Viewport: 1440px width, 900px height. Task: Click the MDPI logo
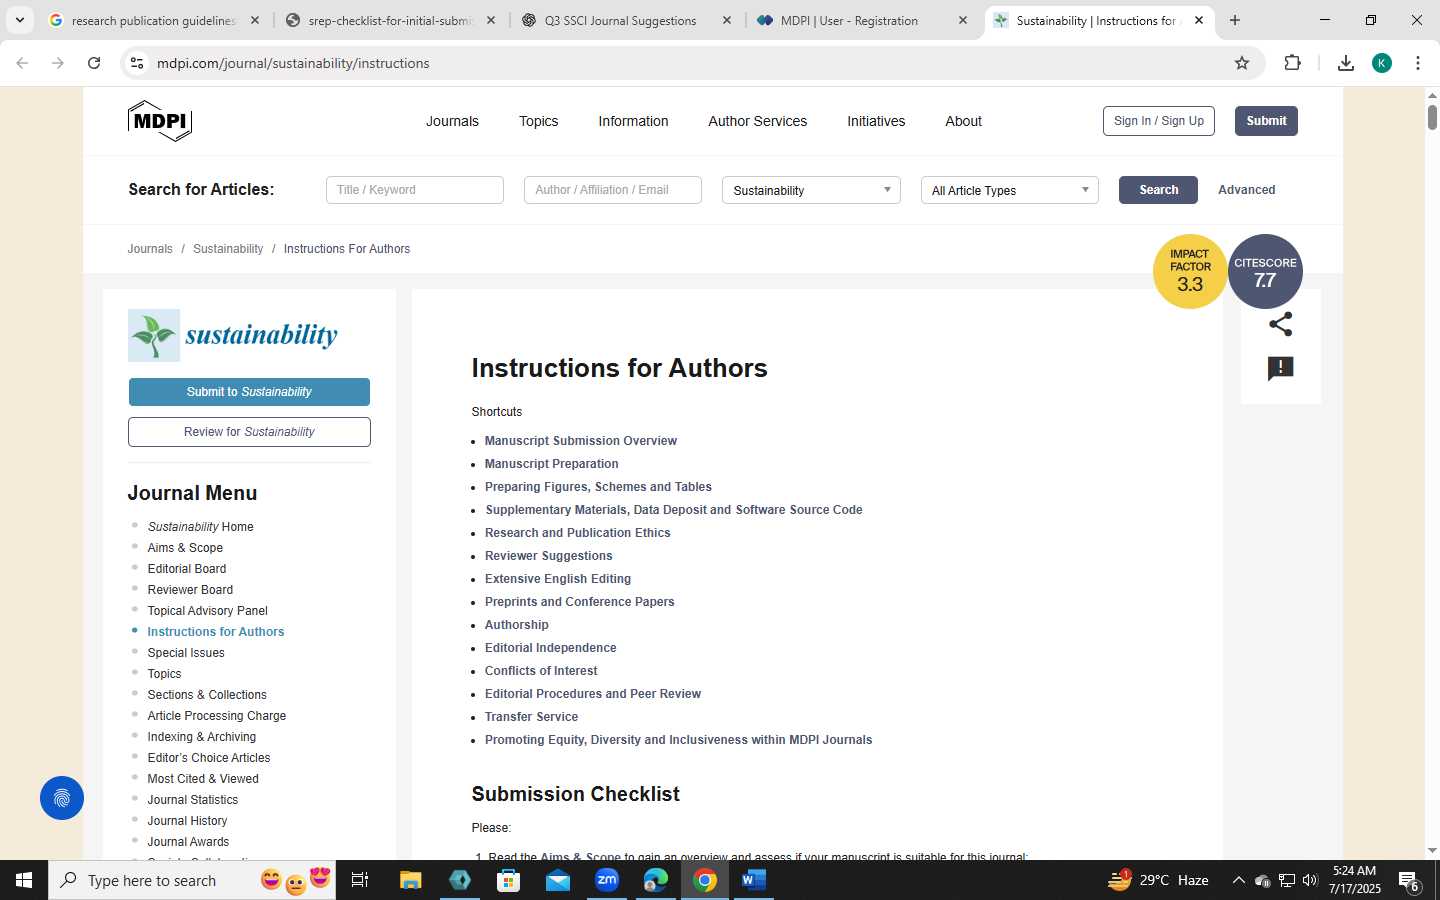tap(160, 121)
